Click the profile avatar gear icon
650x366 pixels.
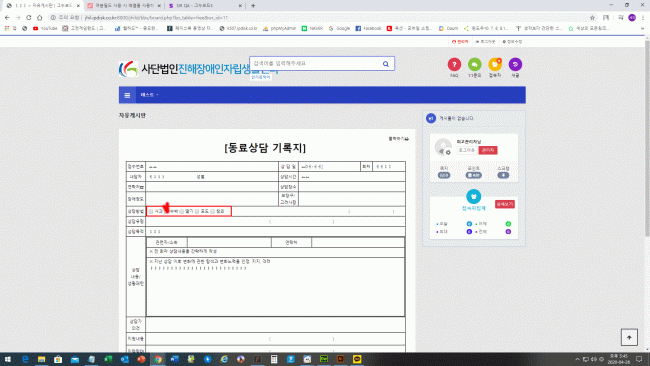tap(448, 153)
